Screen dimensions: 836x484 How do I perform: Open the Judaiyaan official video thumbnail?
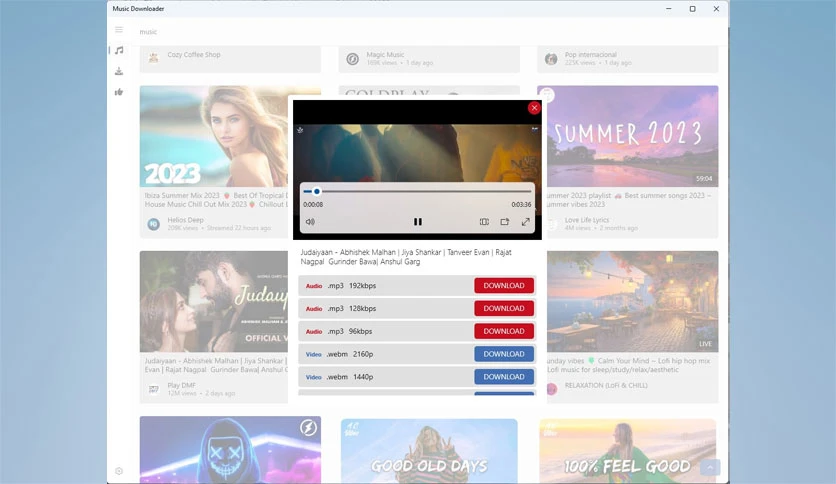[214, 302]
